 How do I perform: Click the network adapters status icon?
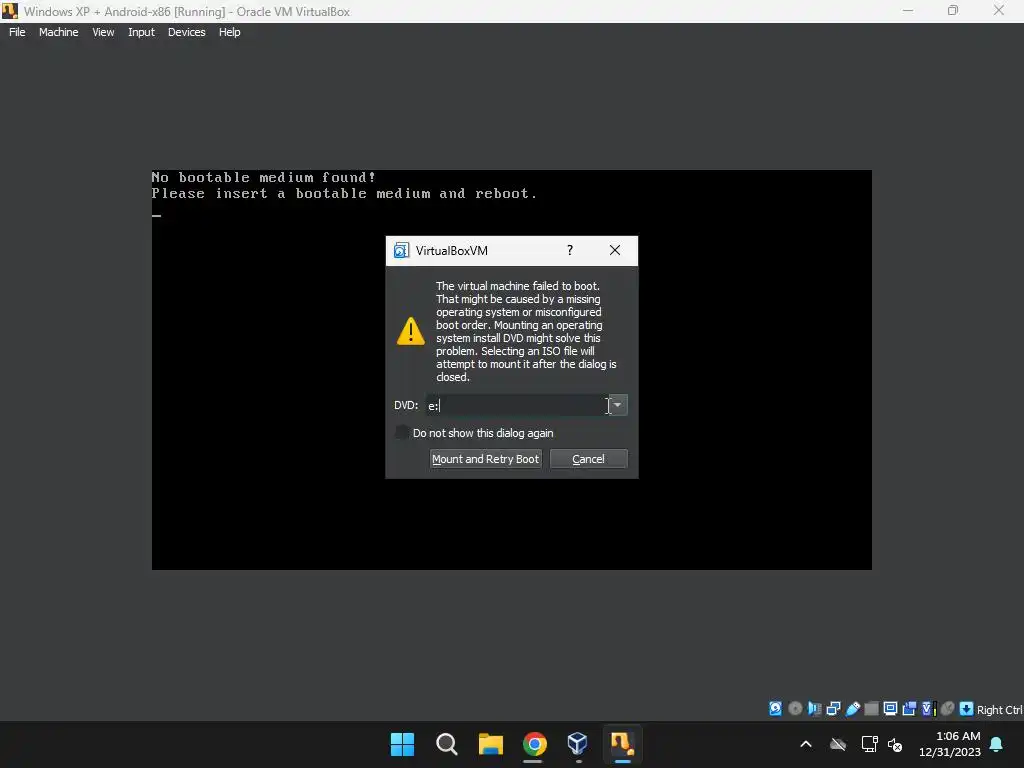pos(833,709)
